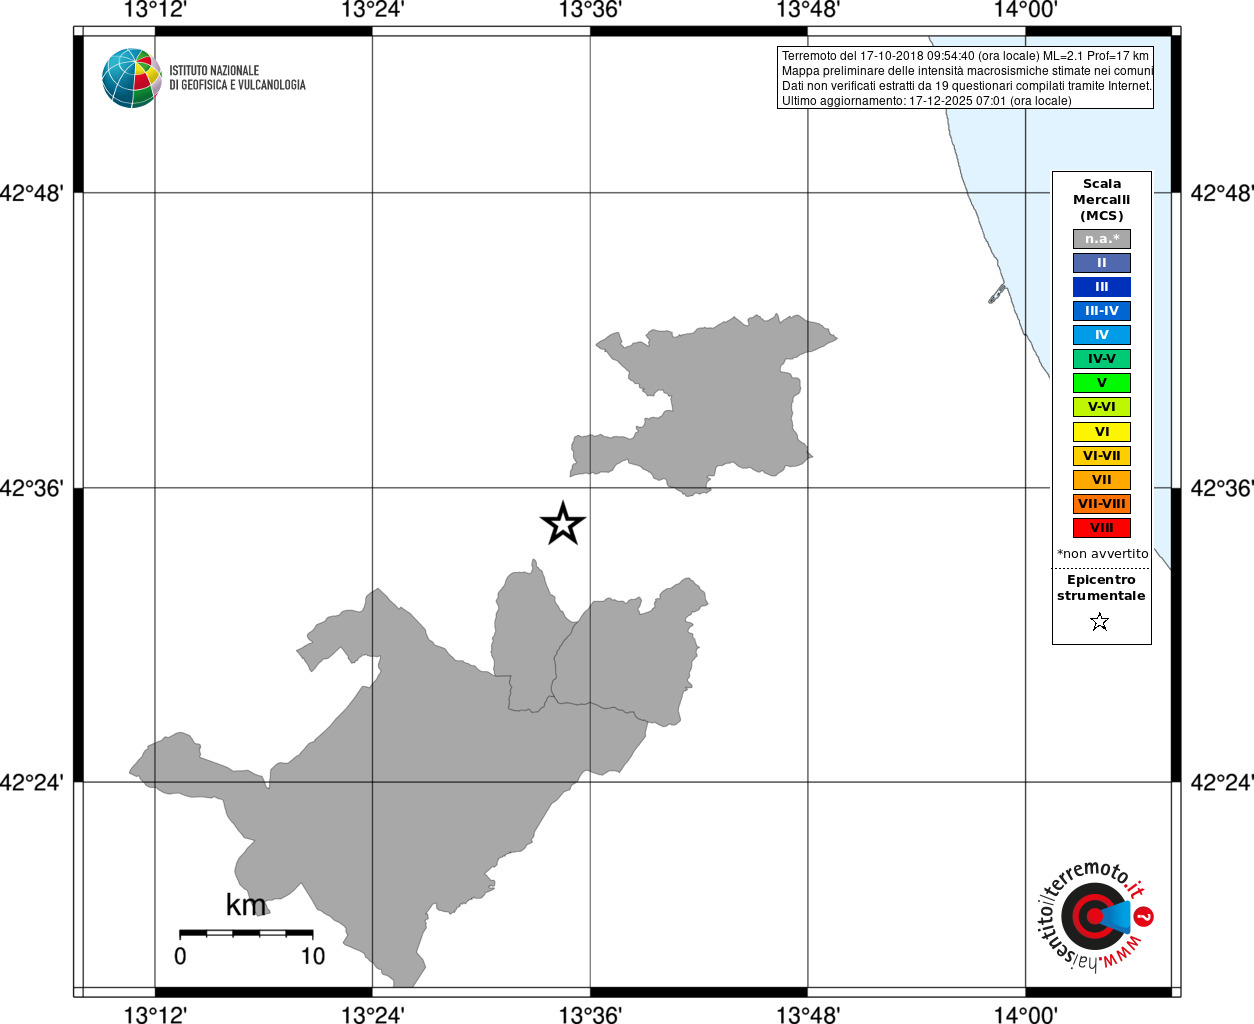
Task: Click the right 42°48' latitude label
Action: [1221, 193]
